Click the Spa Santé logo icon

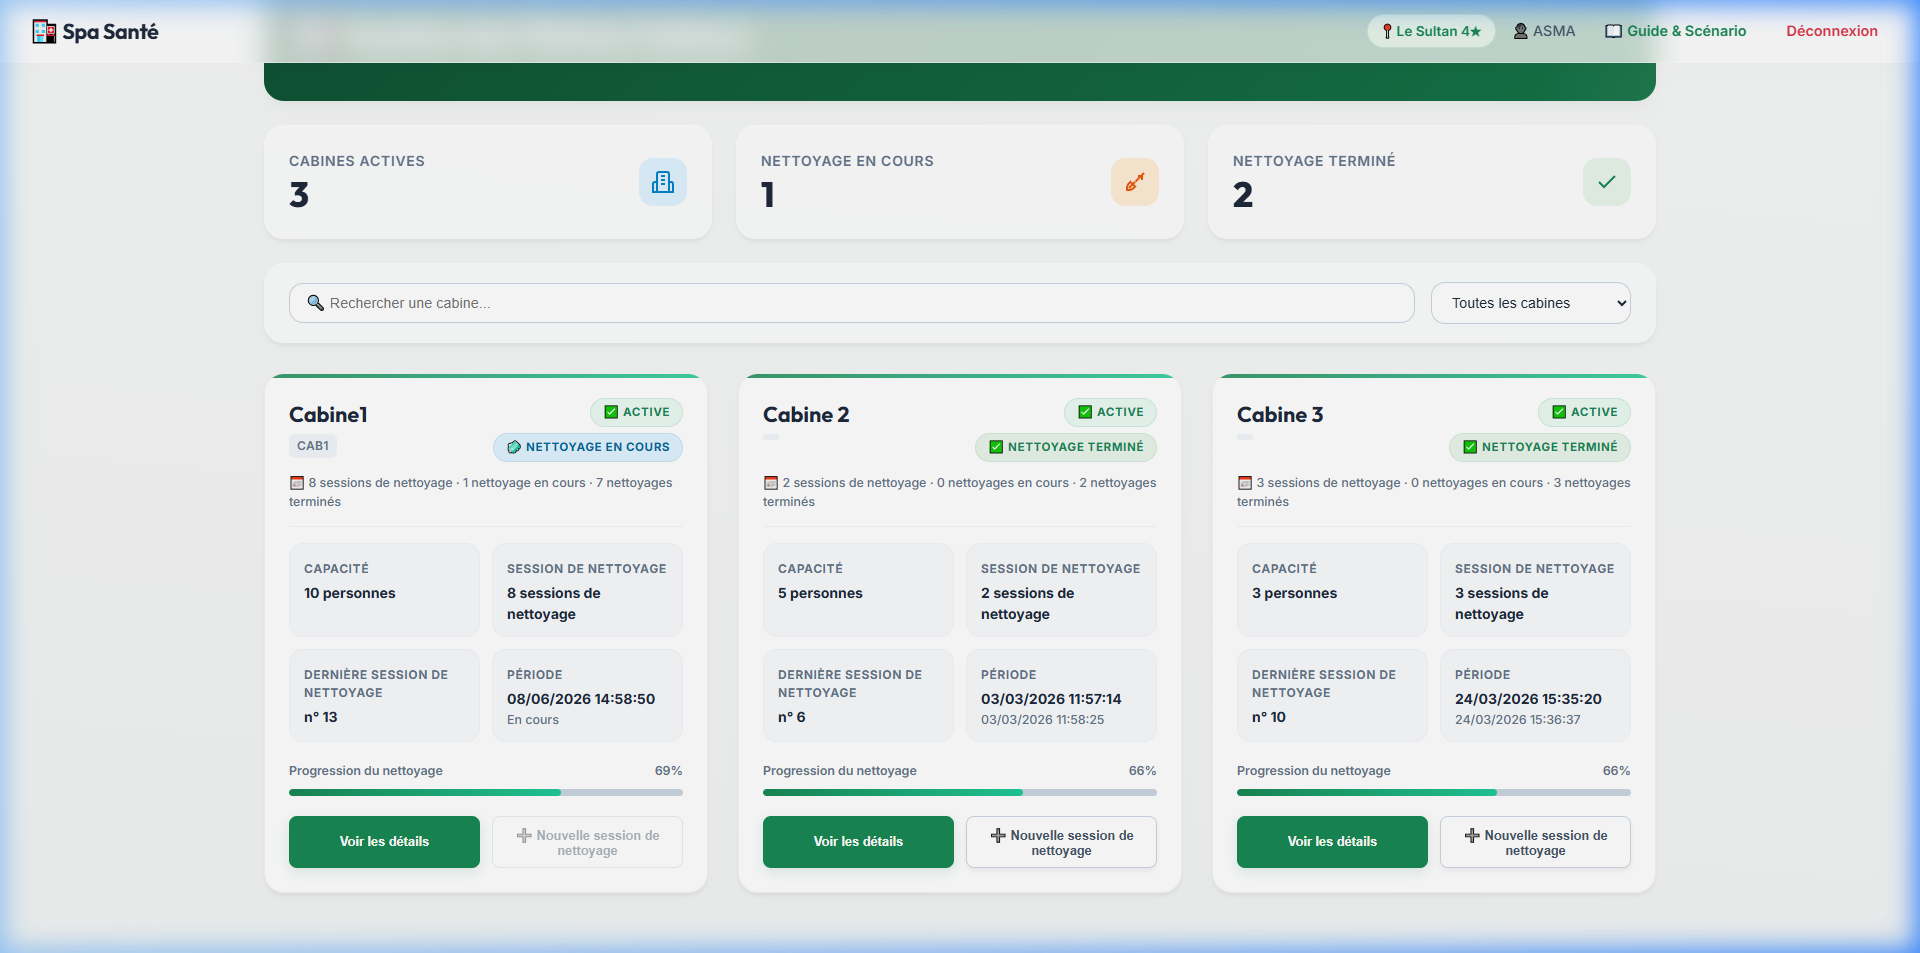44,32
